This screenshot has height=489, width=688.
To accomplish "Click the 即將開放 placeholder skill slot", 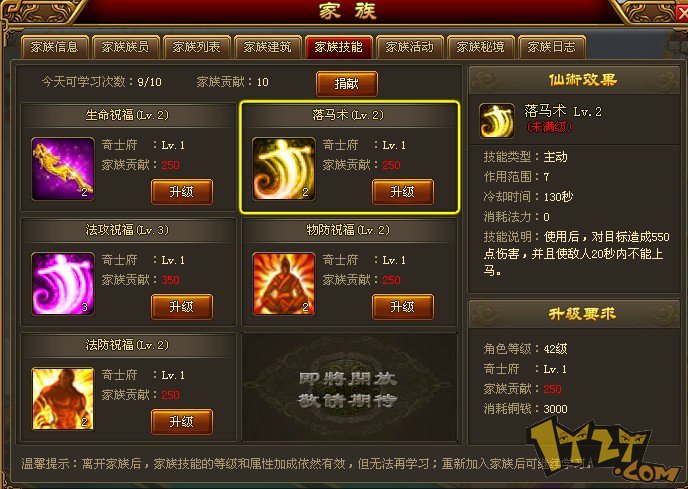I will [349, 387].
